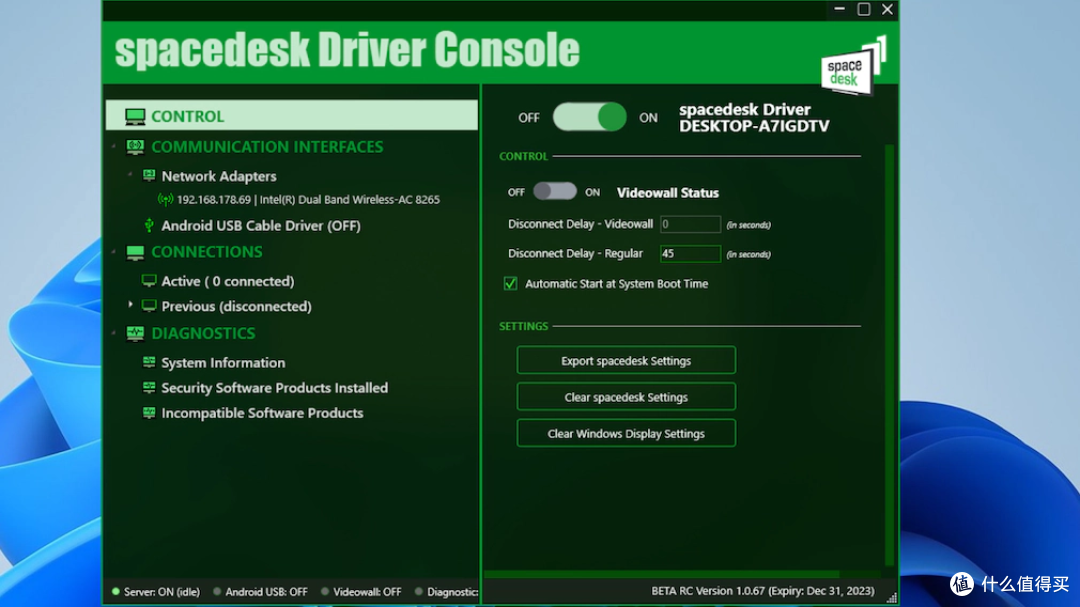
Task: Click the wireless antenna icon for 192.168.178.69
Action: [165, 200]
